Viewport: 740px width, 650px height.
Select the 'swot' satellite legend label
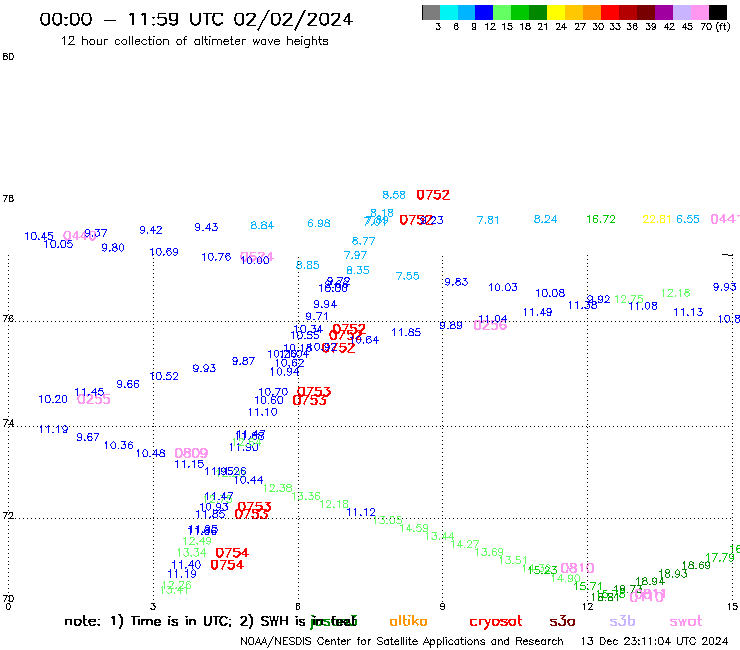click(686, 622)
